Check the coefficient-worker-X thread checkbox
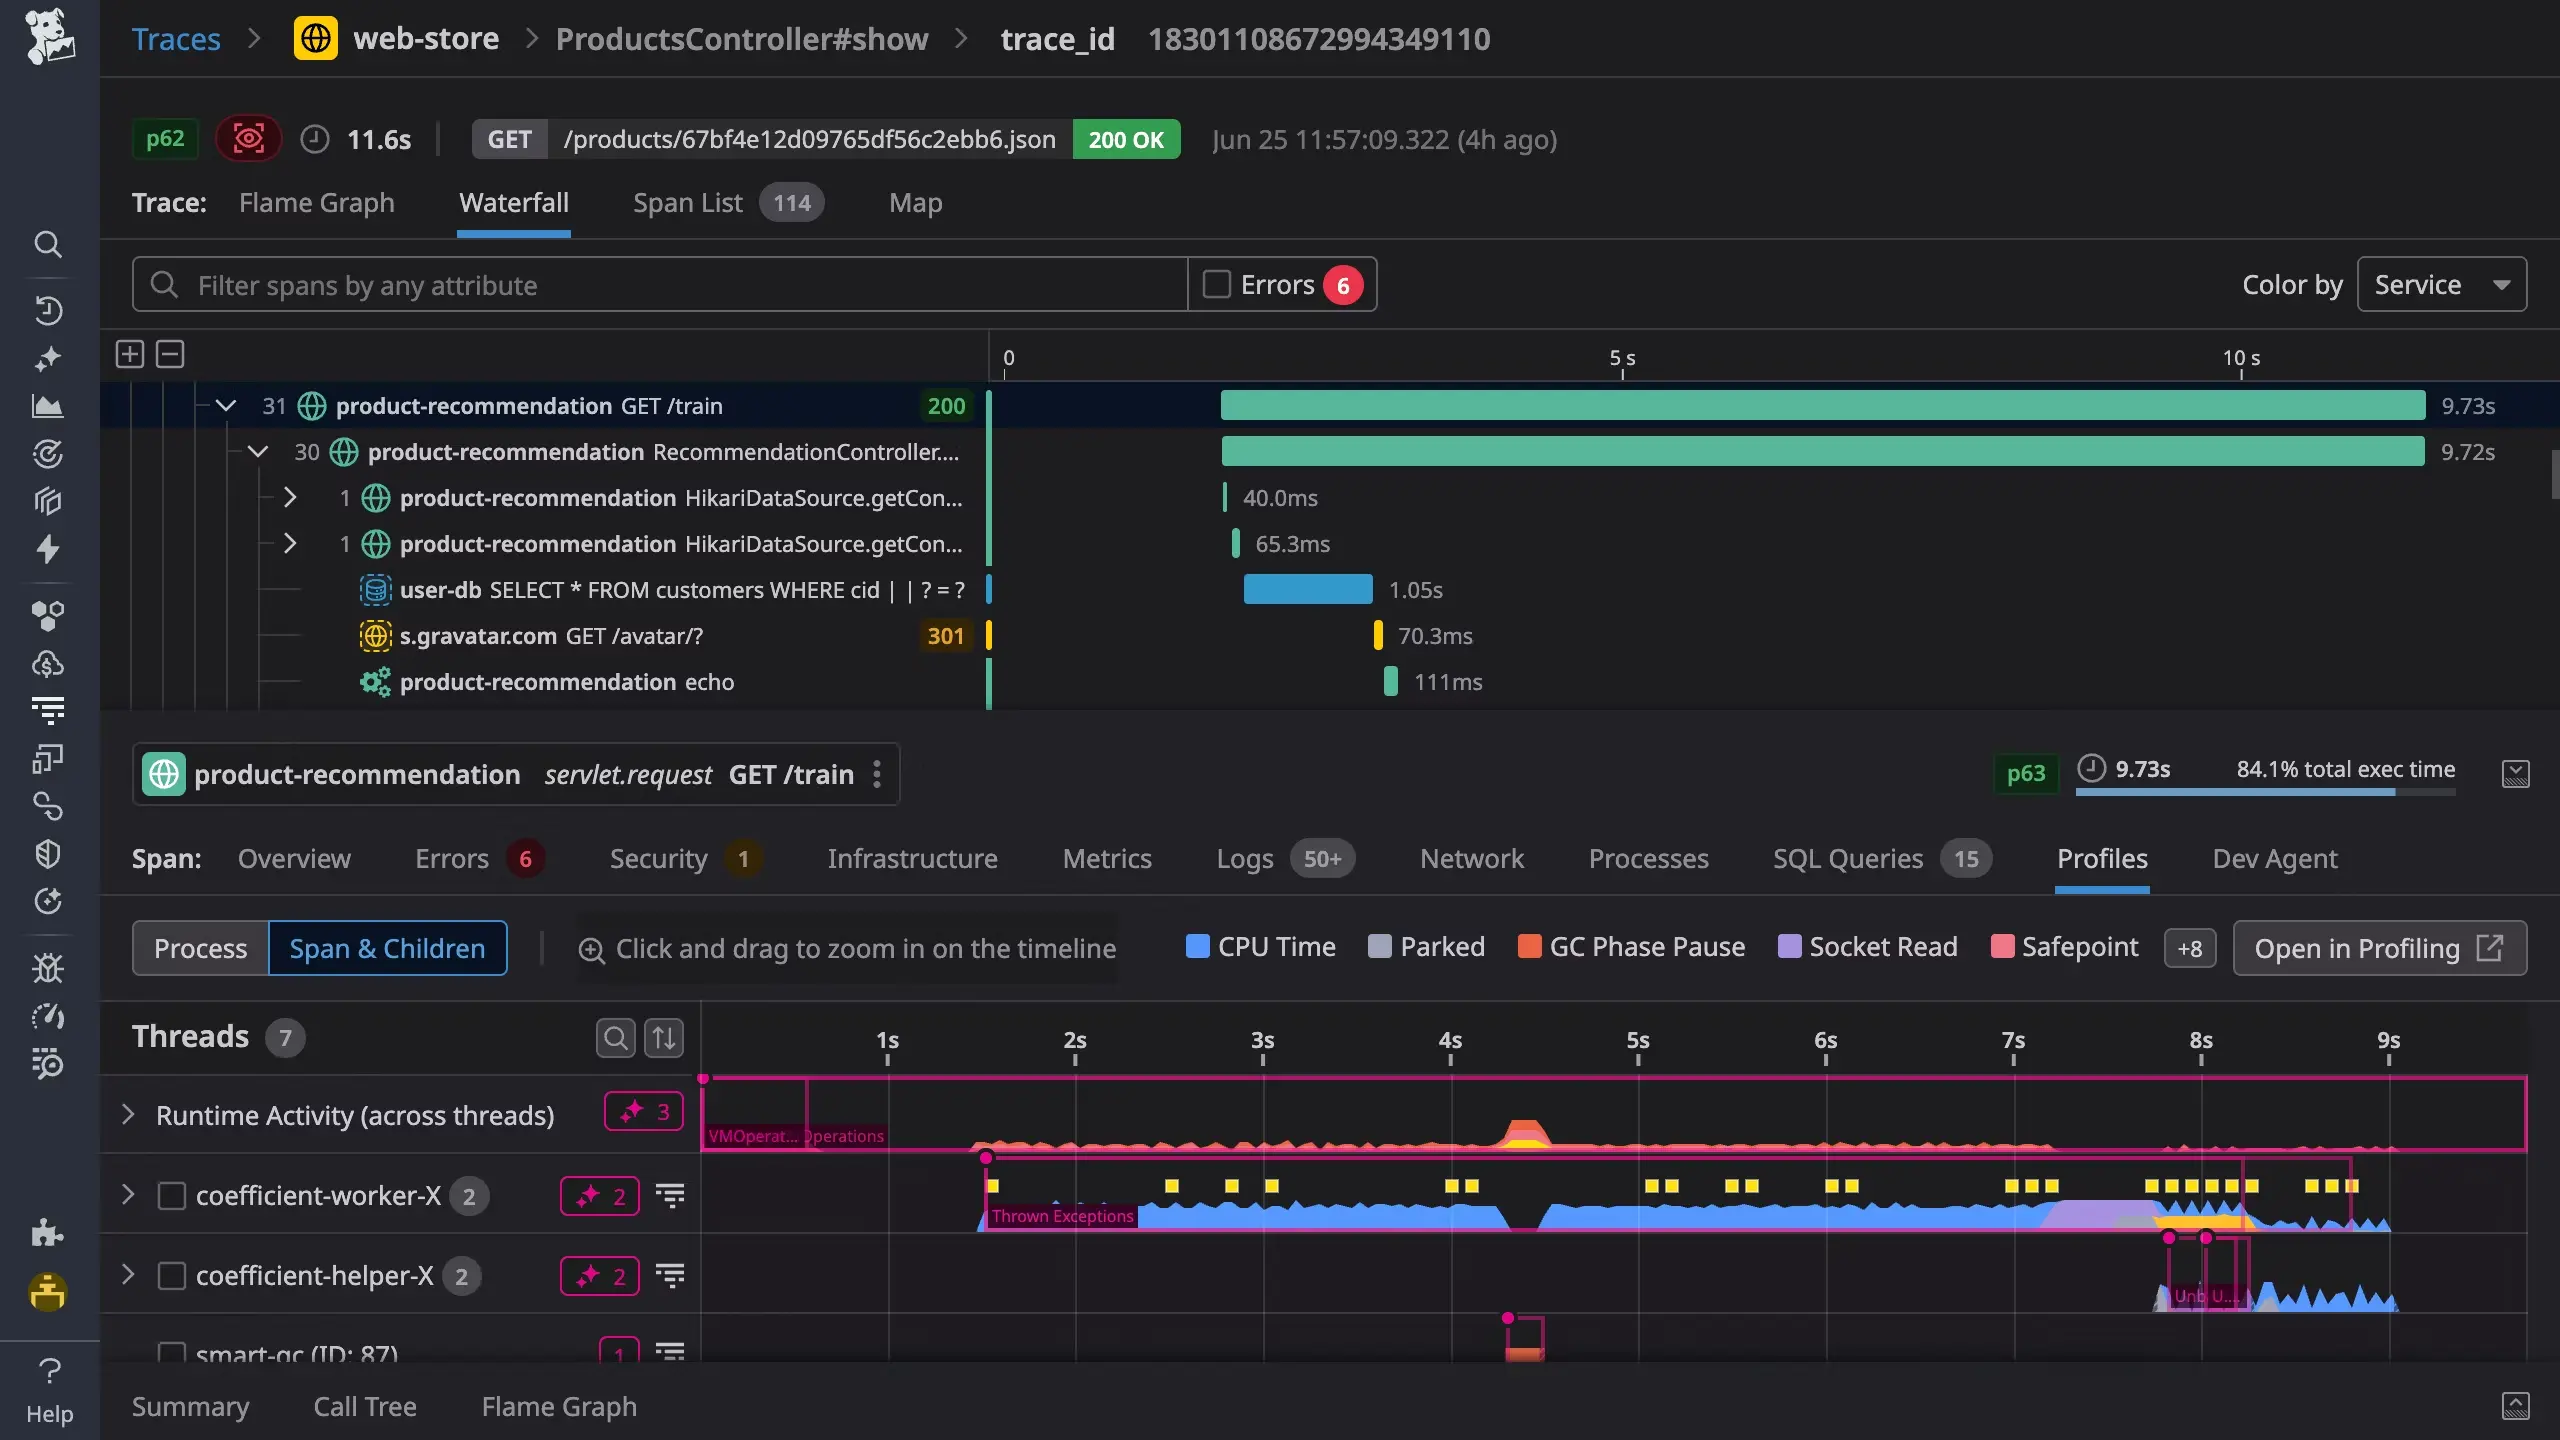2560x1440 pixels. 172,1194
